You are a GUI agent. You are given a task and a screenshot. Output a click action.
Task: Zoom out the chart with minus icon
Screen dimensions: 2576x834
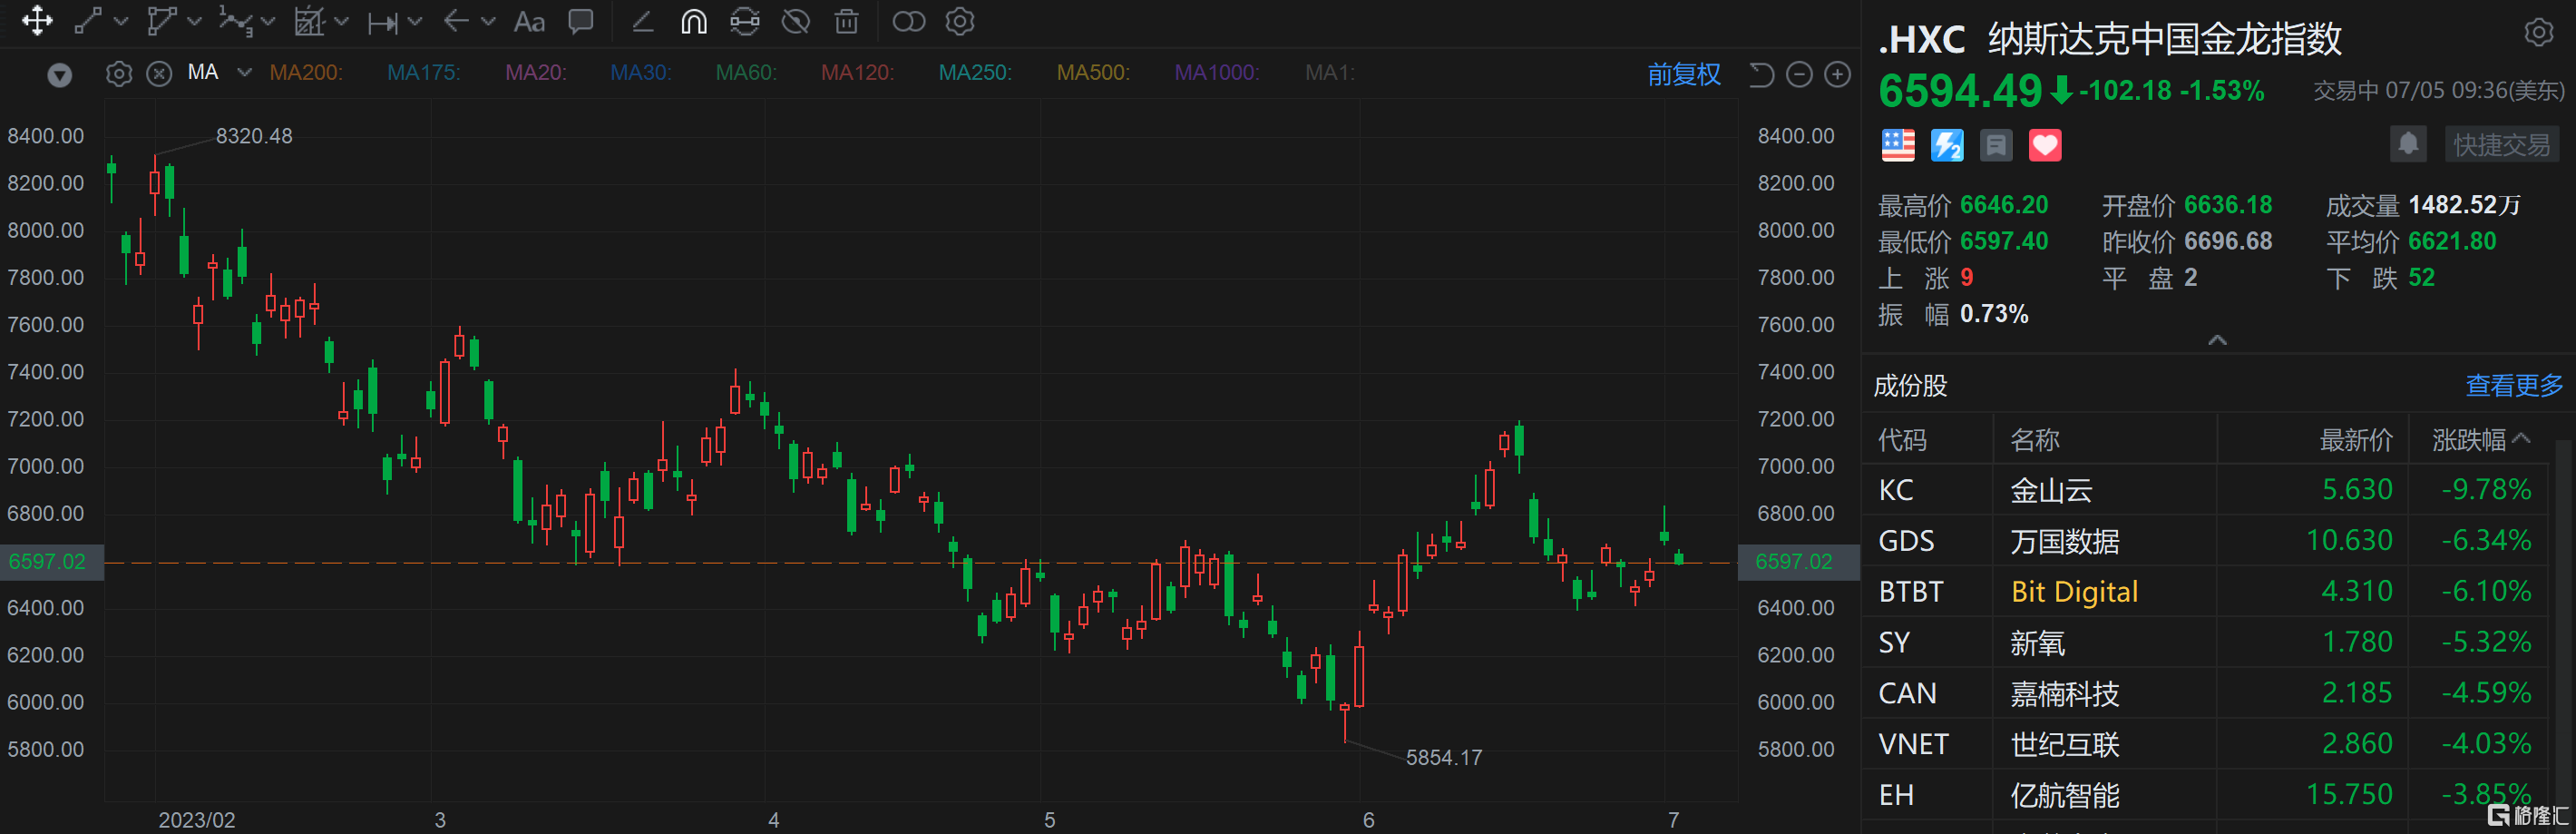(1799, 74)
